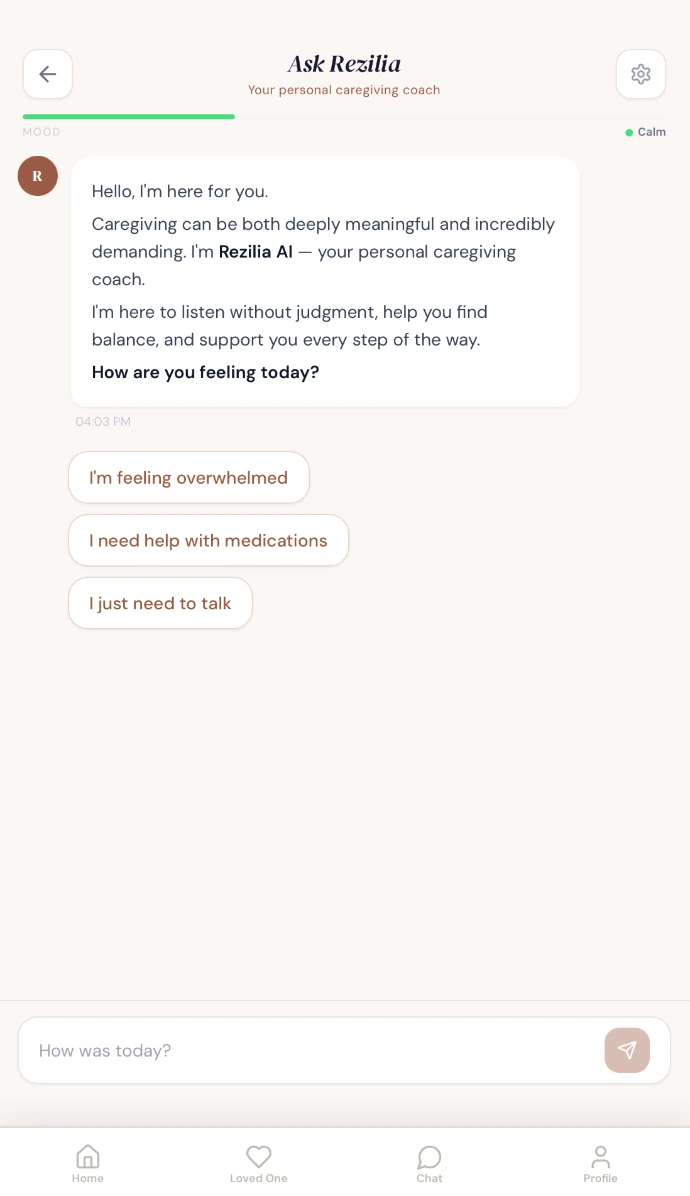Click the Rezilia "R" avatar
Image resolution: width=690 pixels, height=1196 pixels.
point(38,176)
